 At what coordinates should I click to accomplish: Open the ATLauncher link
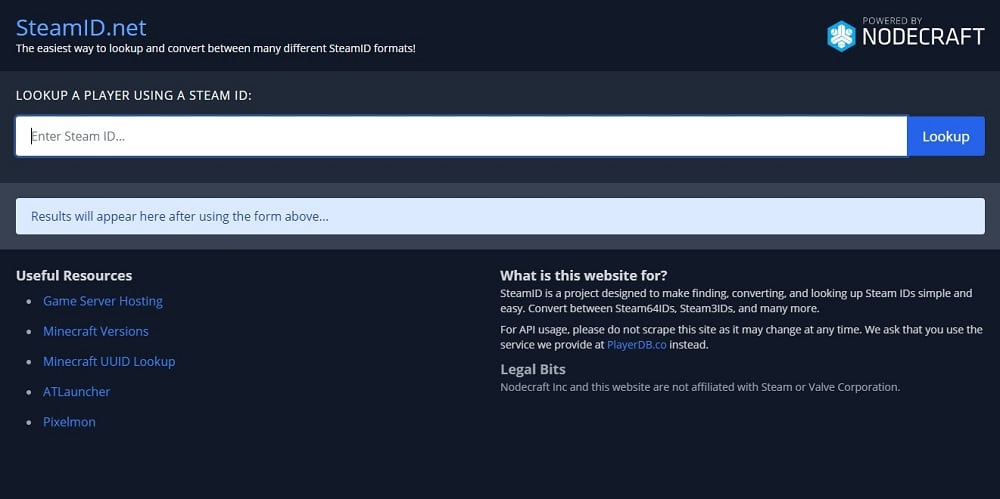coord(77,391)
